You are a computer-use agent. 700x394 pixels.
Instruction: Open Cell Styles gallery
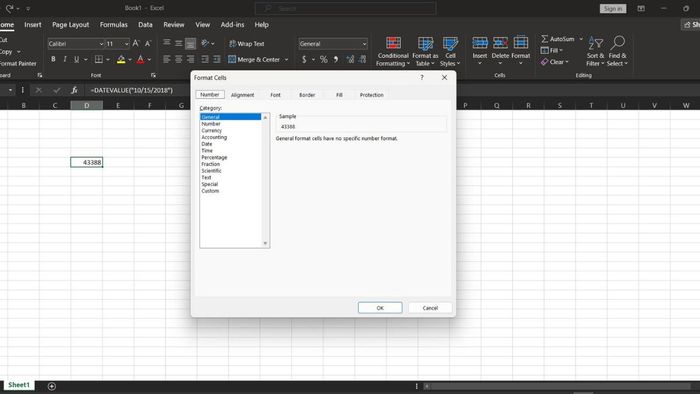click(x=450, y=51)
